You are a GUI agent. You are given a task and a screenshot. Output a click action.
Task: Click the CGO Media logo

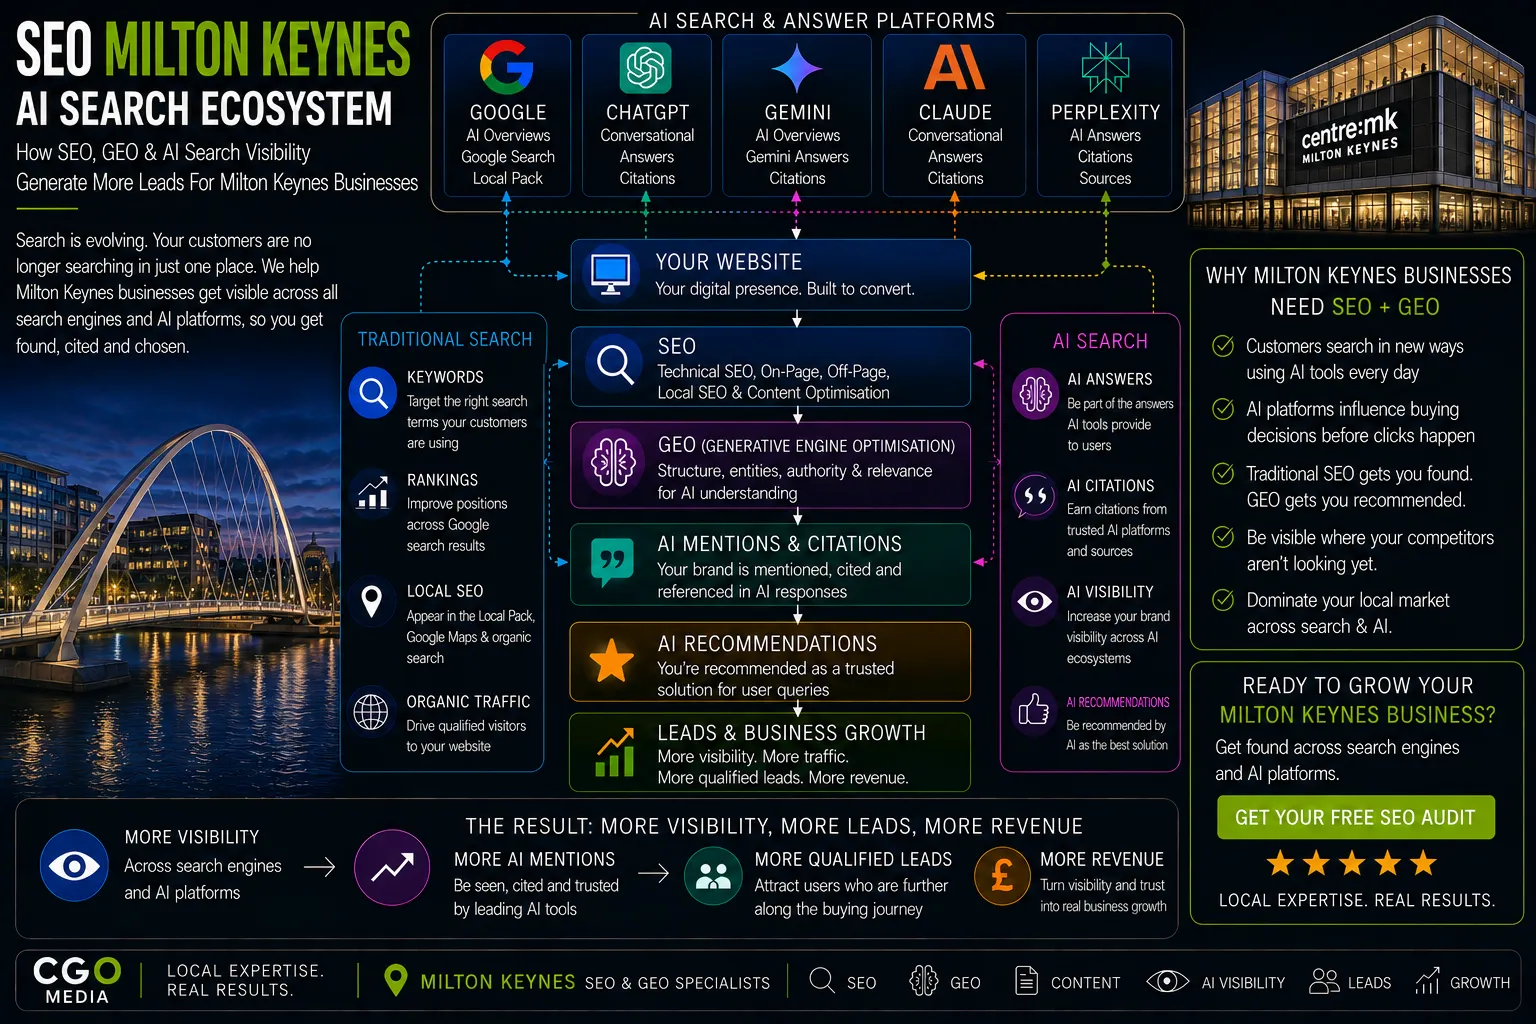(77, 980)
